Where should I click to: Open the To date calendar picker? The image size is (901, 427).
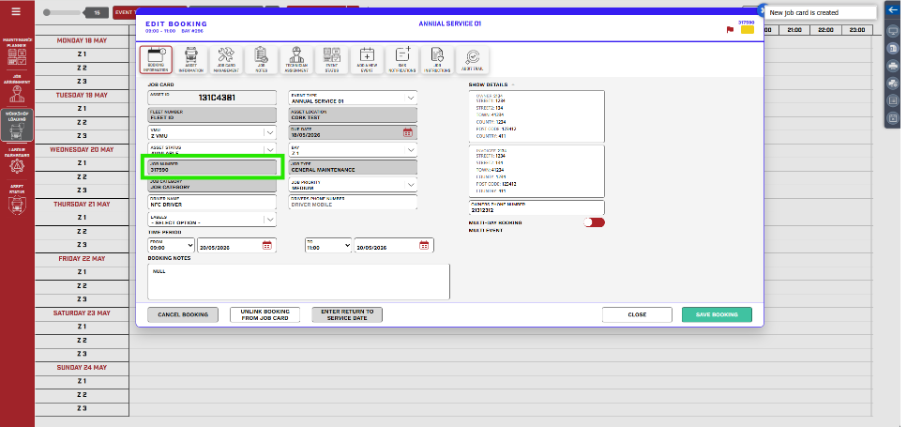pyautogui.click(x=424, y=245)
